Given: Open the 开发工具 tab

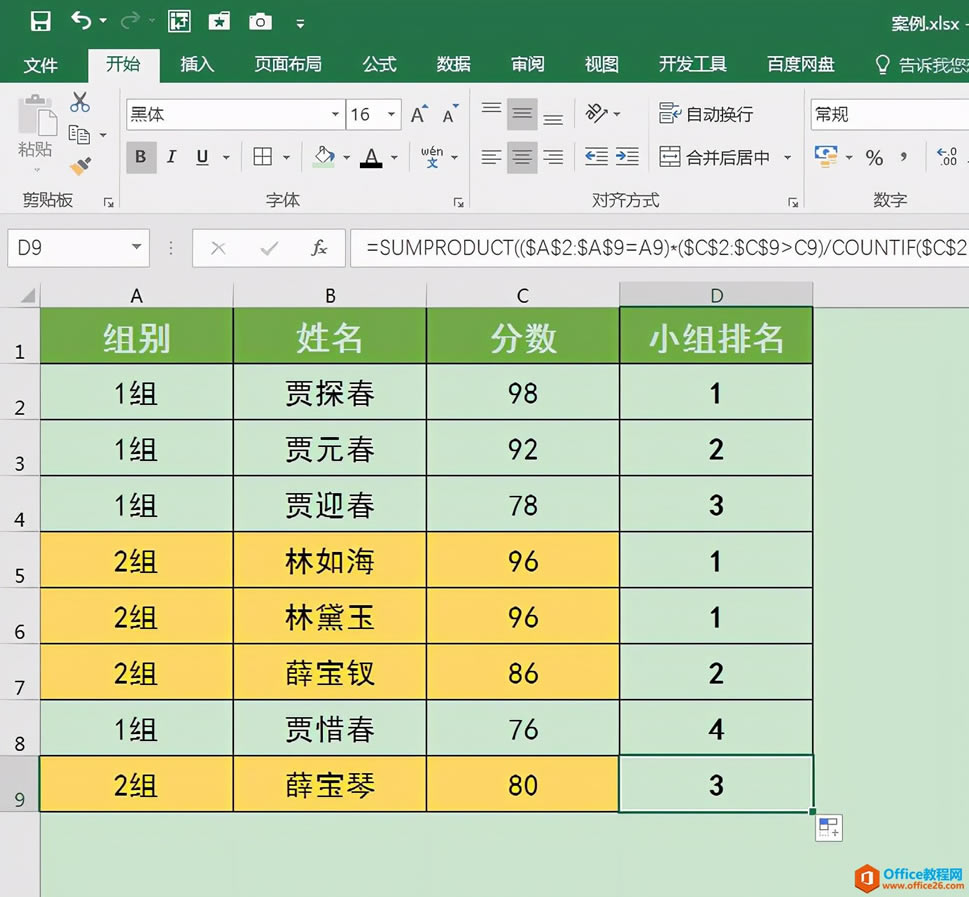Looking at the screenshot, I should click(693, 64).
